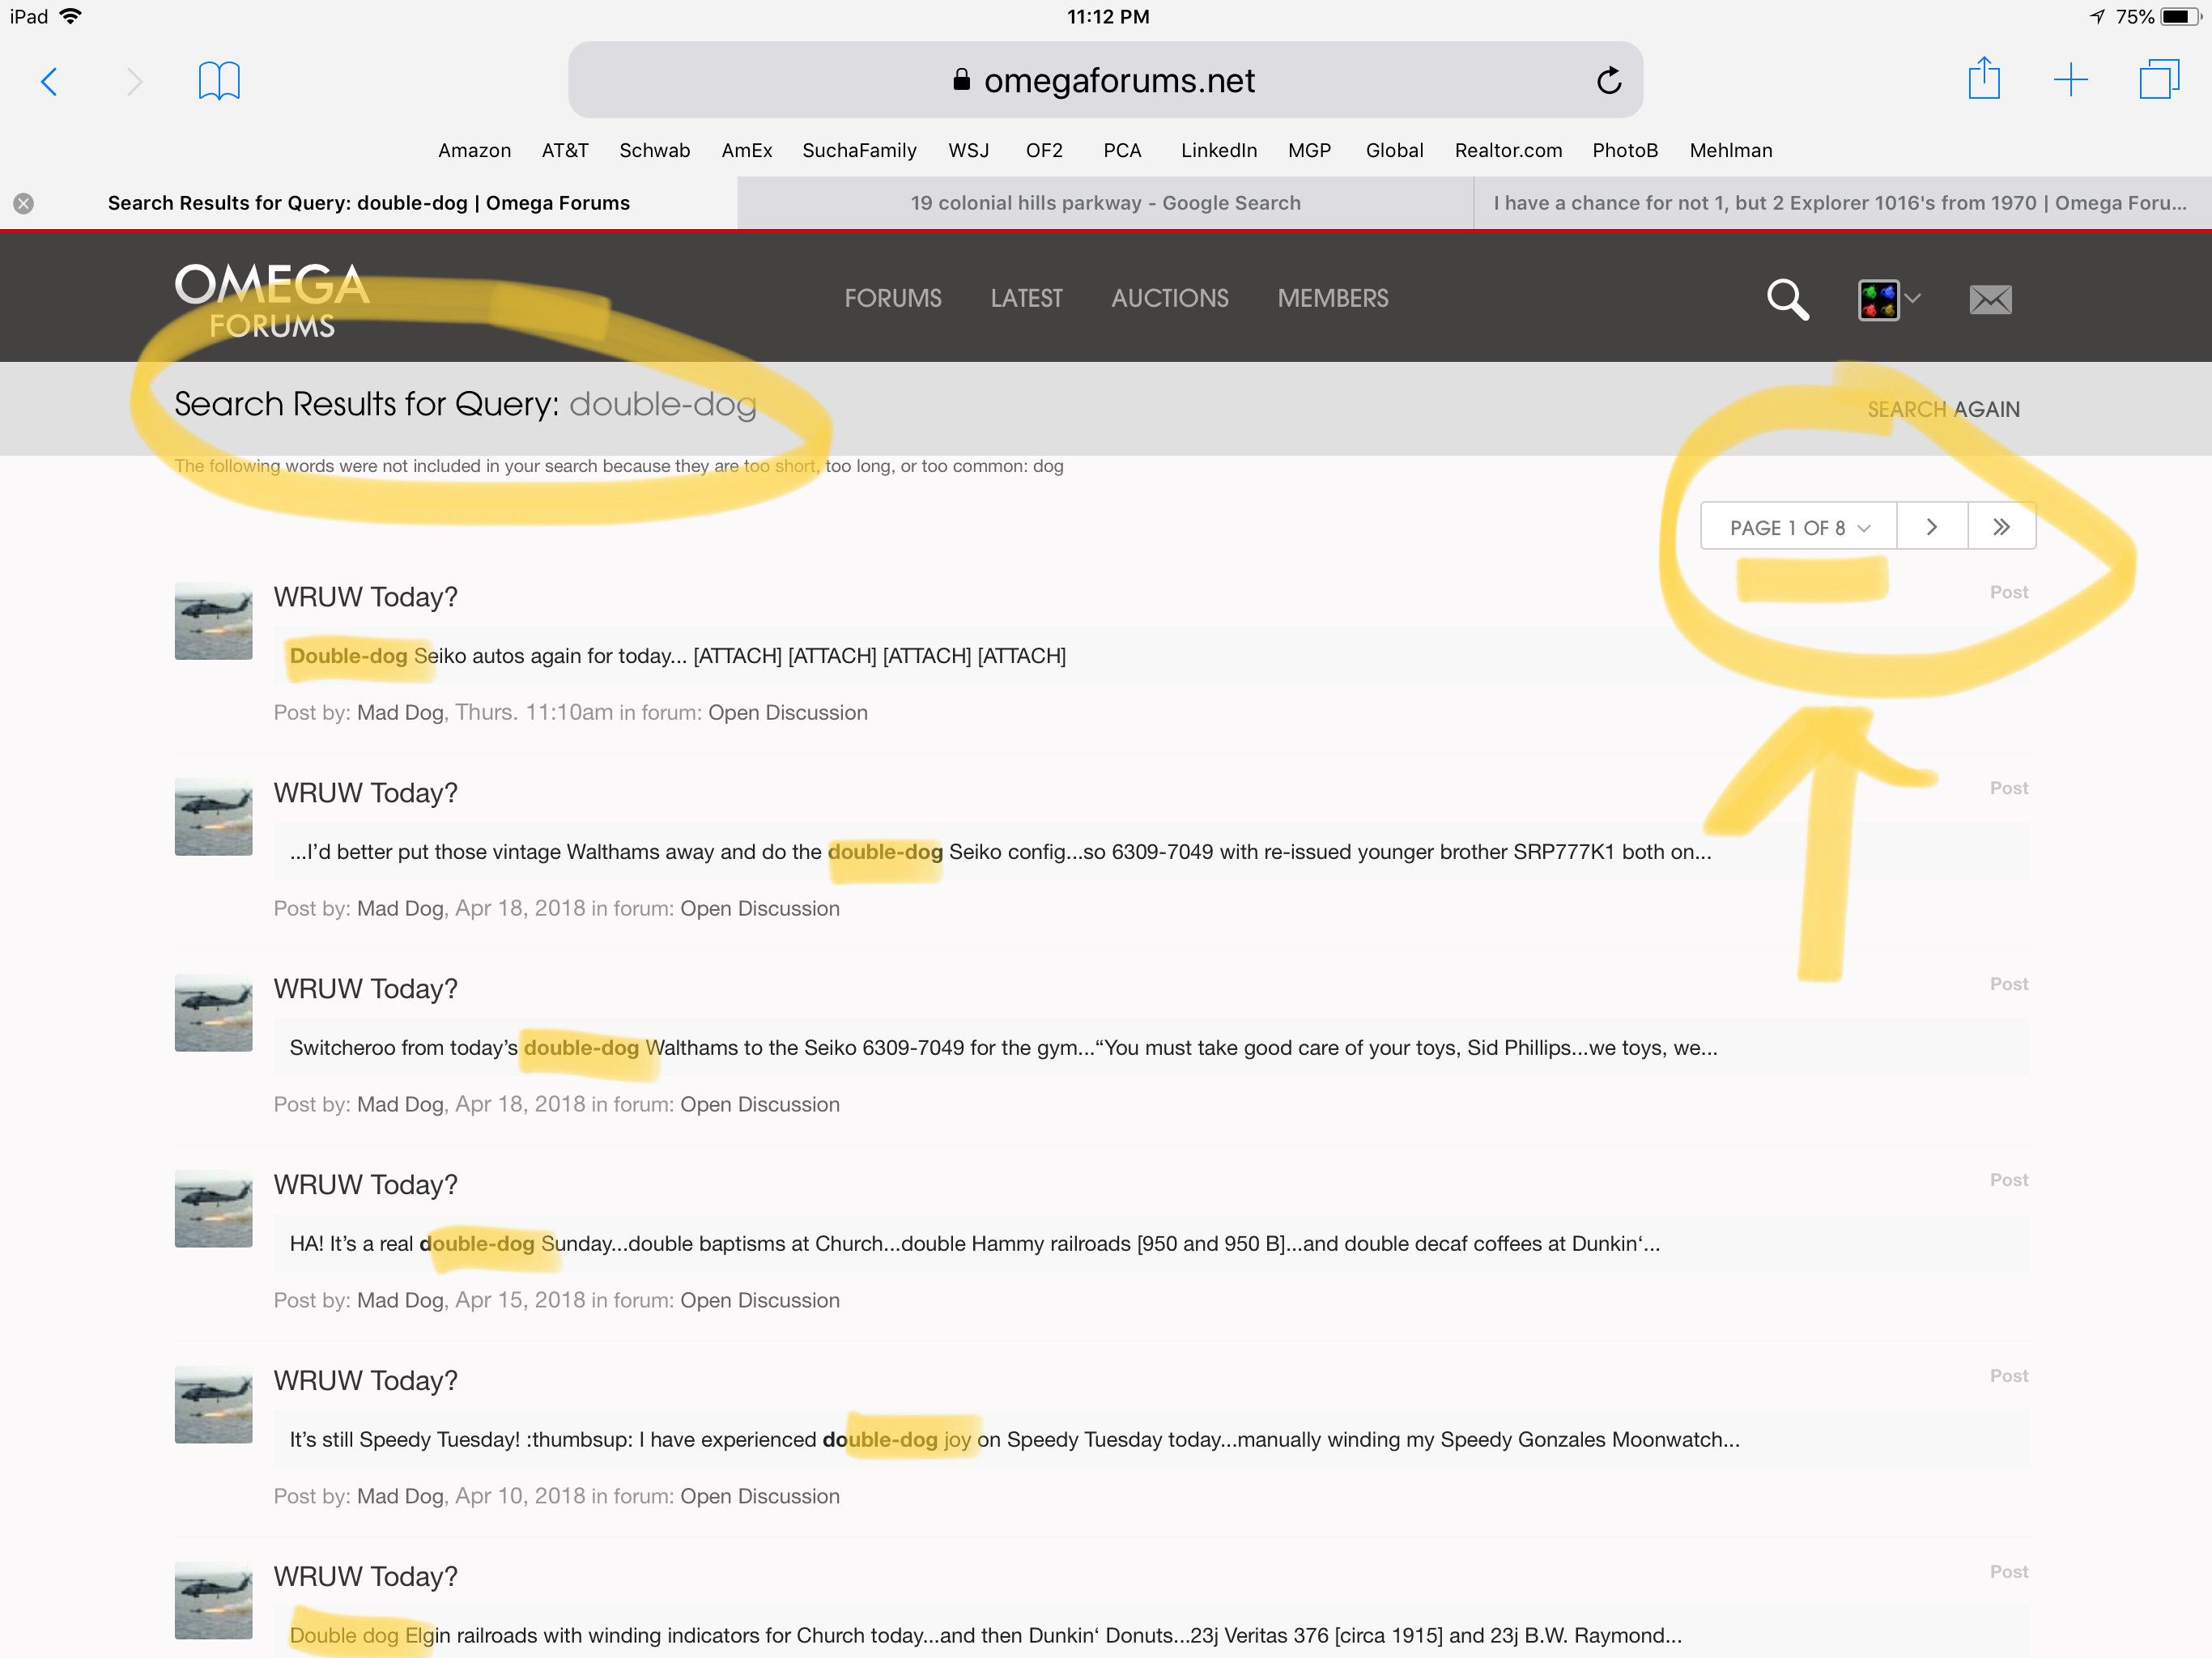Open the MEMBERS navigation item

(x=1332, y=298)
